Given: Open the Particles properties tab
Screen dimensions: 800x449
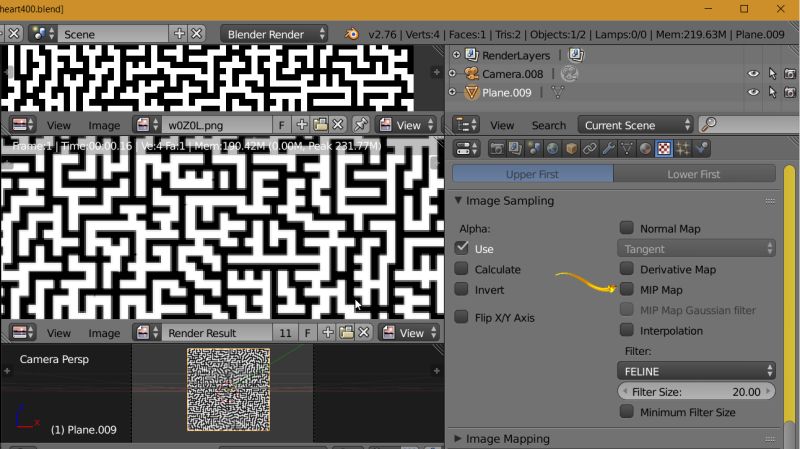Looking at the screenshot, I should coord(683,149).
